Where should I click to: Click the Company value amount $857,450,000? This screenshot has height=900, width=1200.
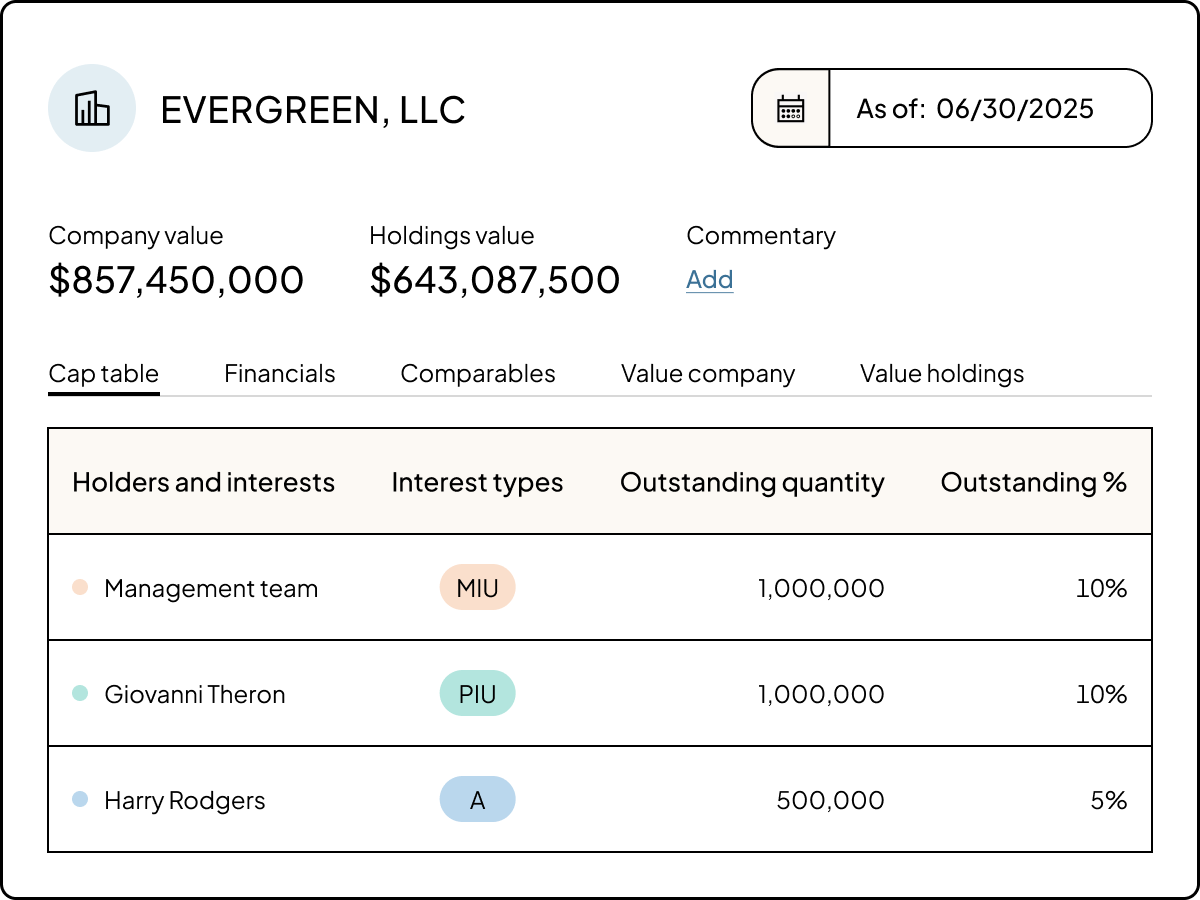177,280
